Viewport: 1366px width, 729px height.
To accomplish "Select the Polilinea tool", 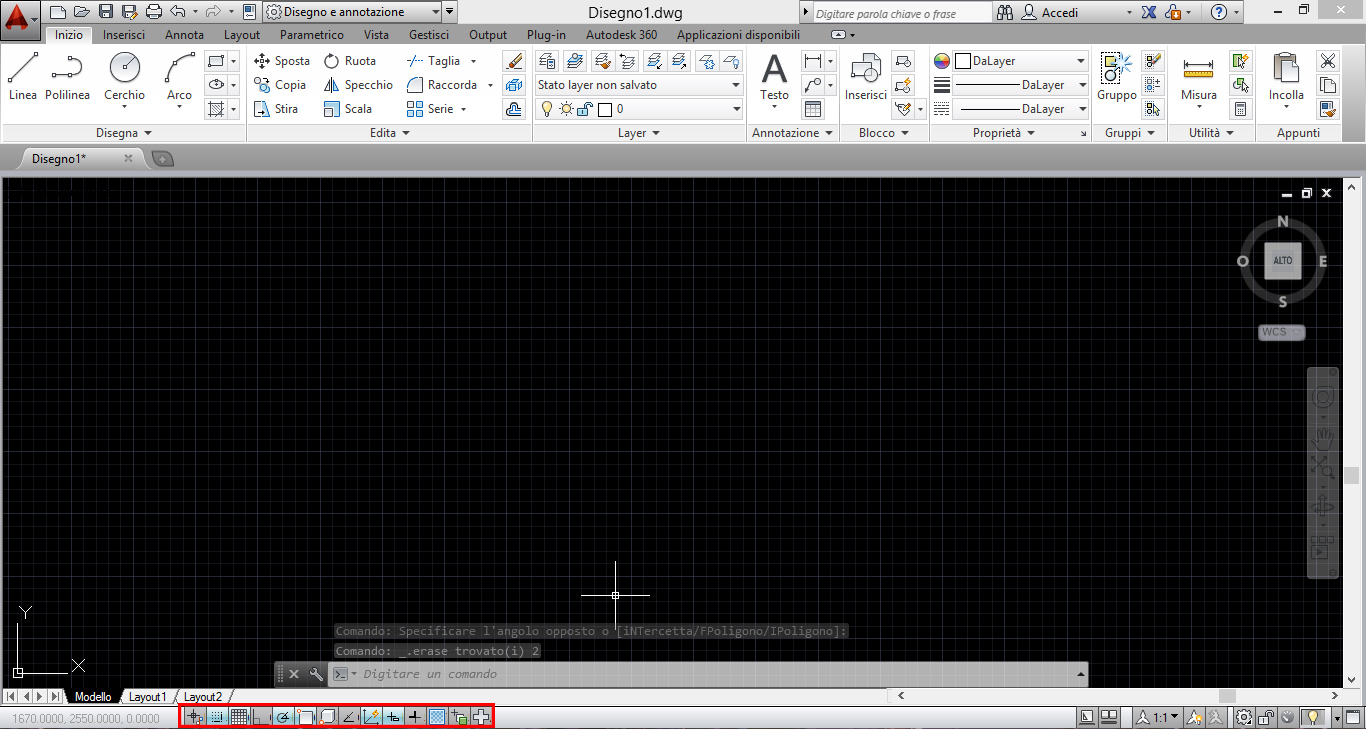I will click(67, 78).
